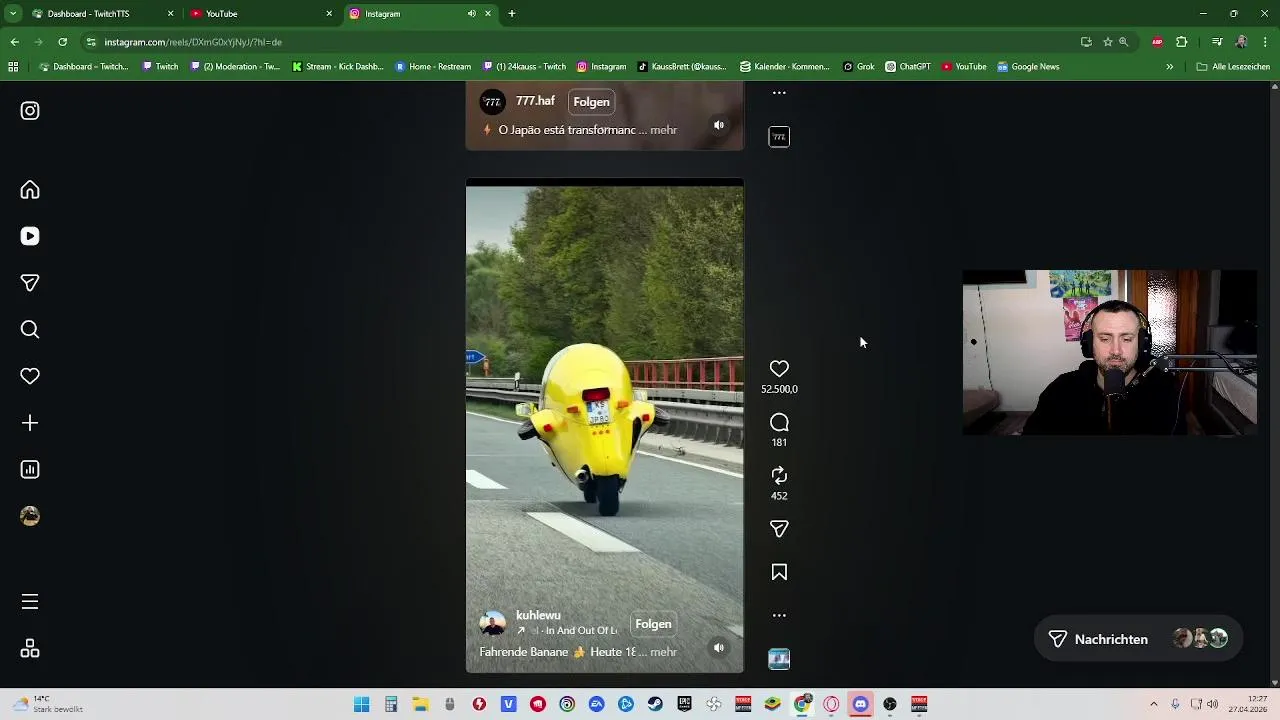
Task: Open Epic Games launcher from taskbar
Action: pos(684,704)
